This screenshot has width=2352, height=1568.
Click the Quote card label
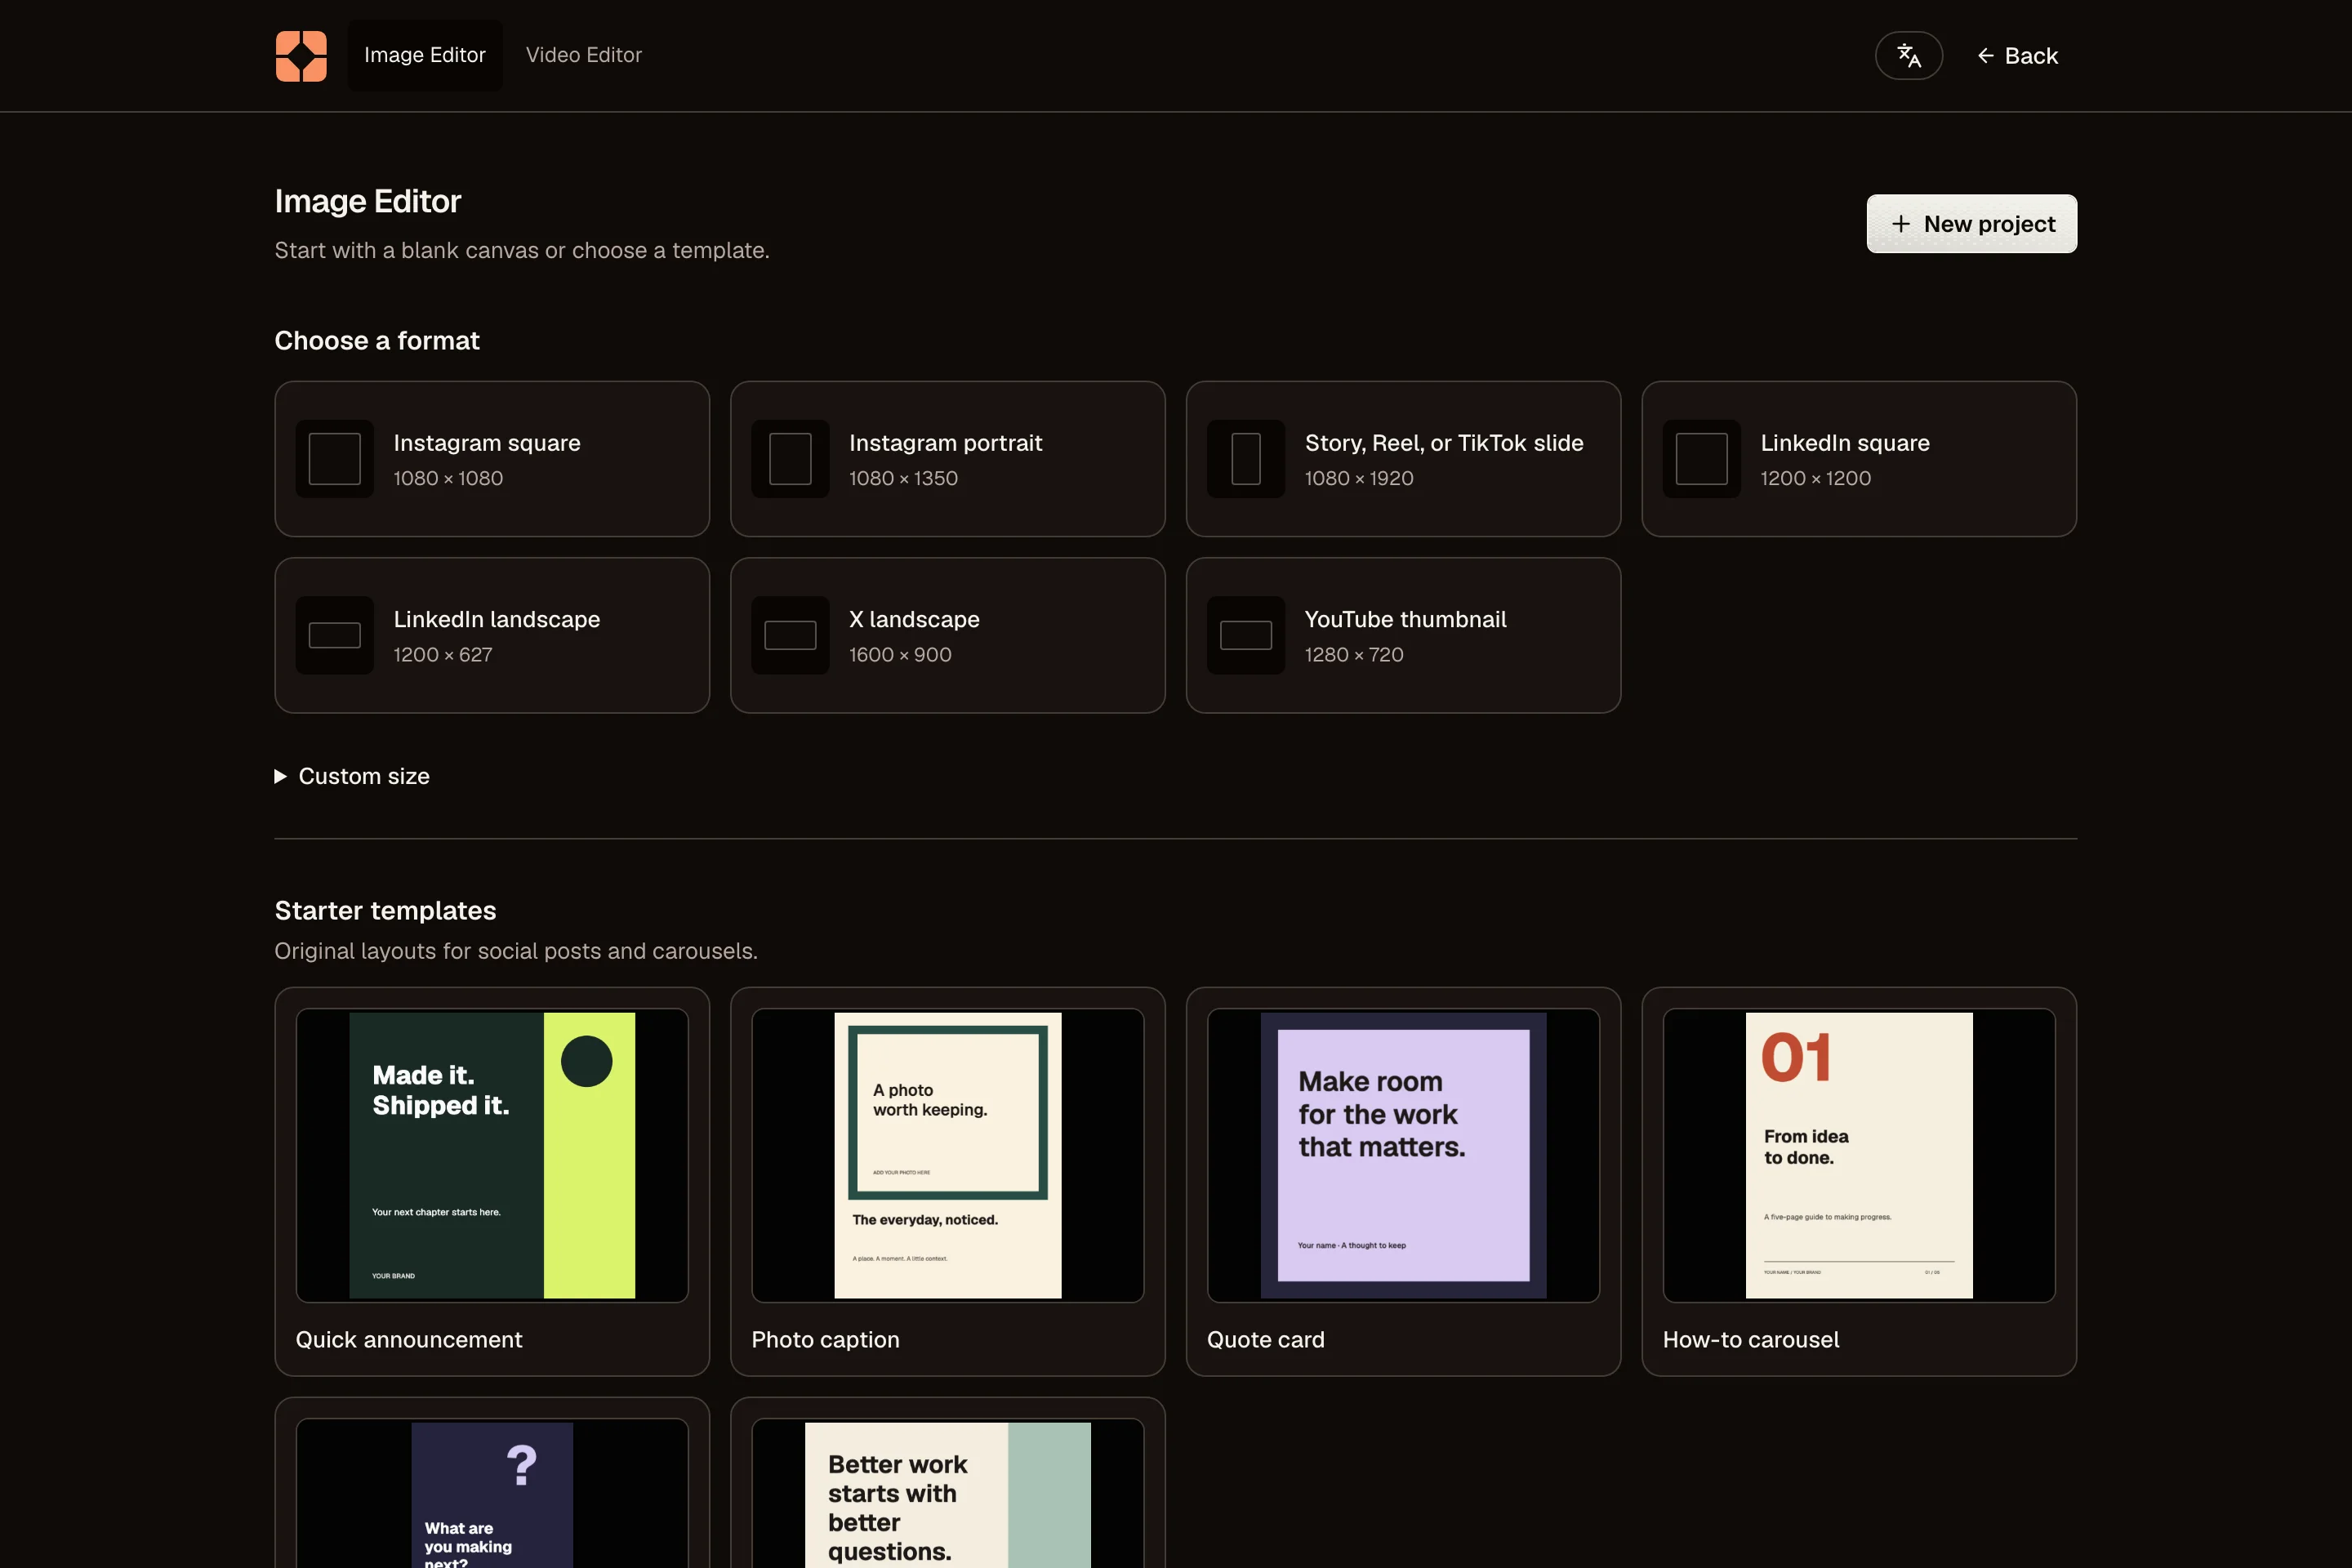[1265, 1340]
